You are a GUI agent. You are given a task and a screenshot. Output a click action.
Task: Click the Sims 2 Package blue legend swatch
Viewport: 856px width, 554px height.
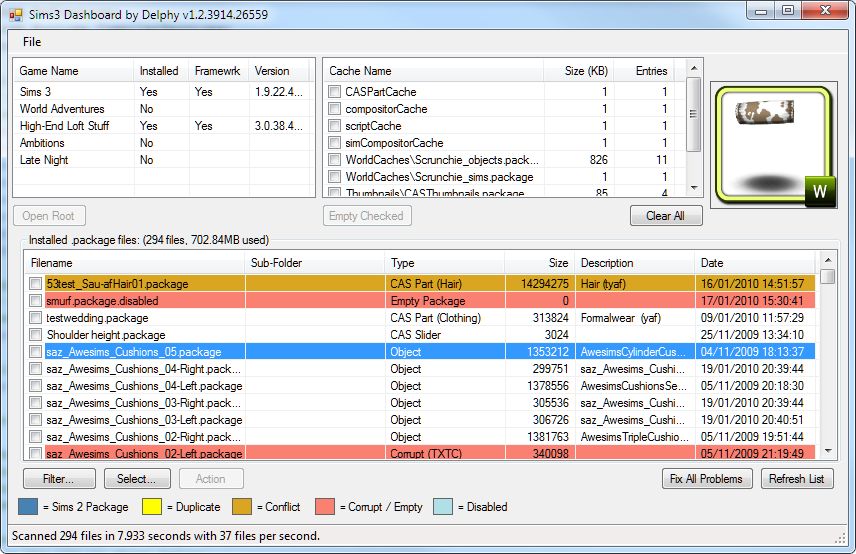(x=28, y=507)
